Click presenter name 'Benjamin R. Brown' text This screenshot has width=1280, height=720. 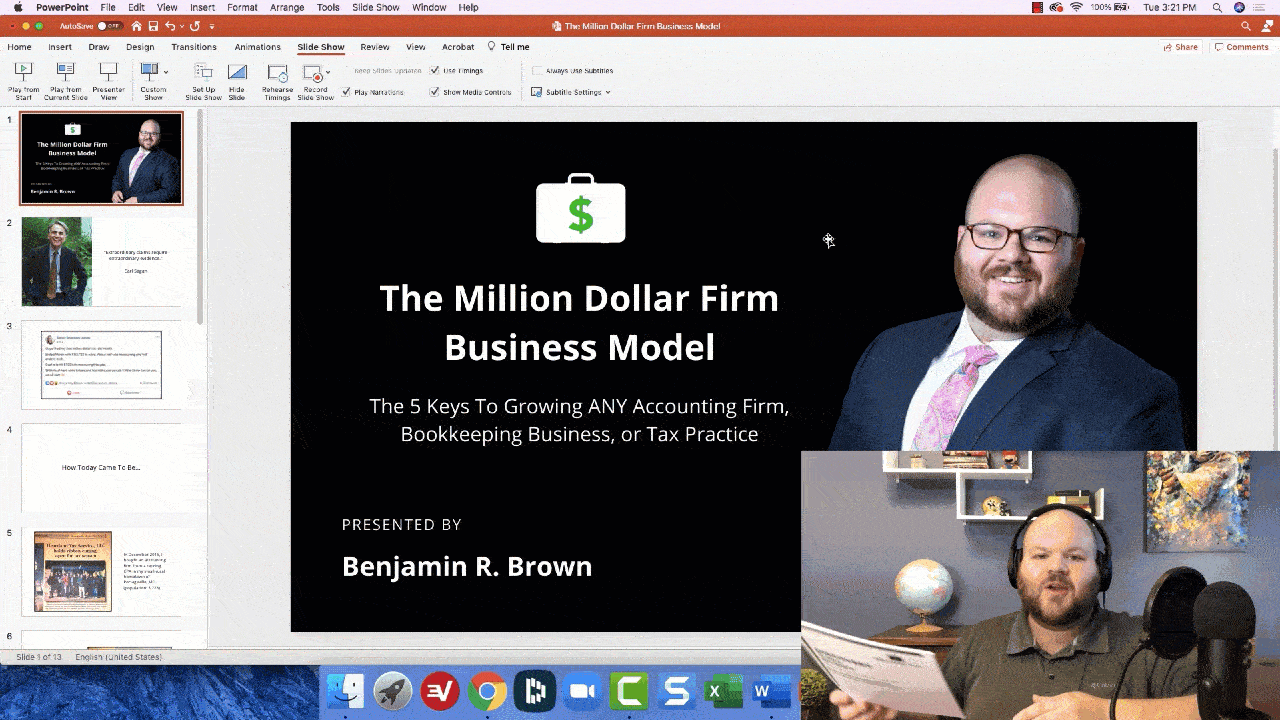coord(467,566)
